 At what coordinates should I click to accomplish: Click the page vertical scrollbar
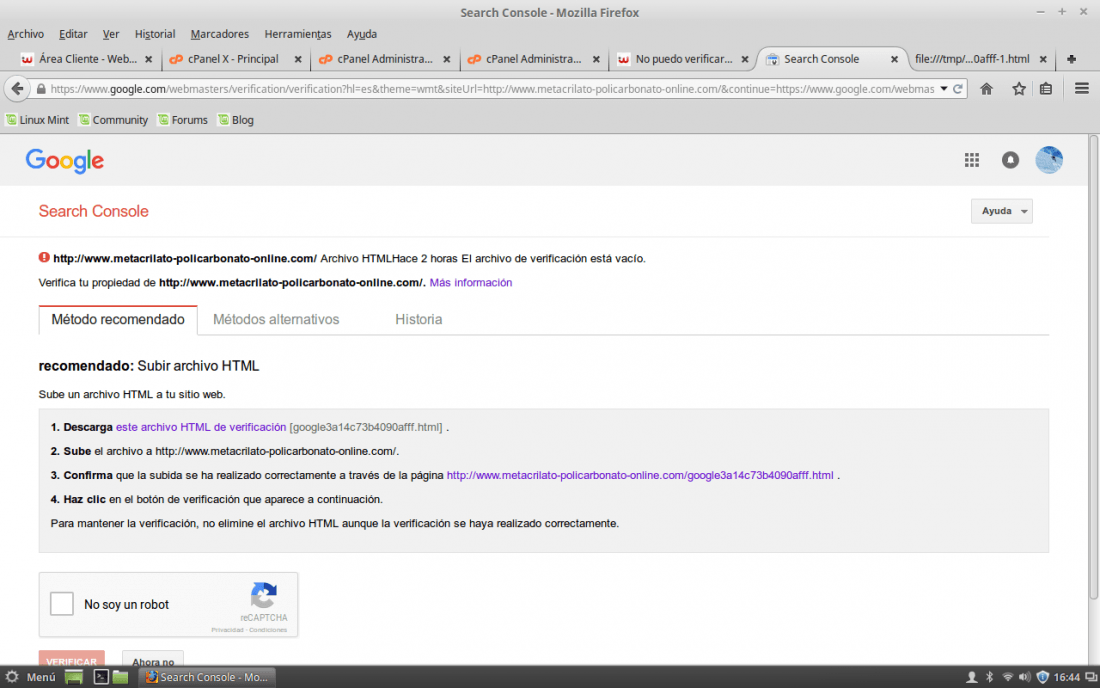(x=1094, y=368)
